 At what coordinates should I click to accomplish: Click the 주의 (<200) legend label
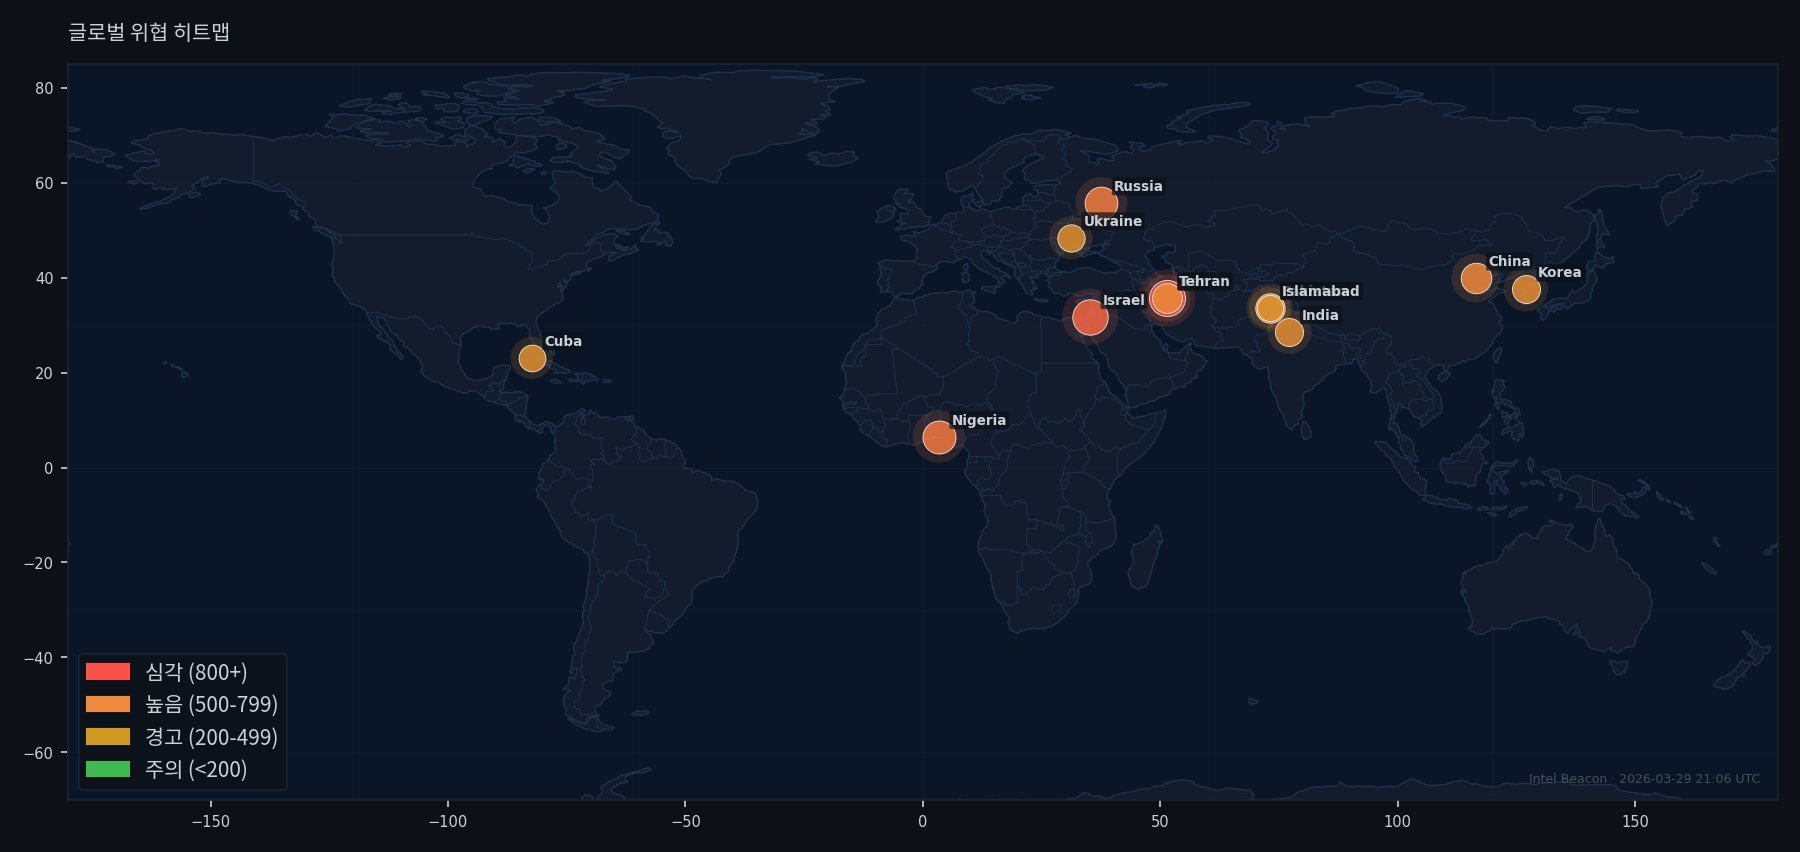(x=196, y=769)
